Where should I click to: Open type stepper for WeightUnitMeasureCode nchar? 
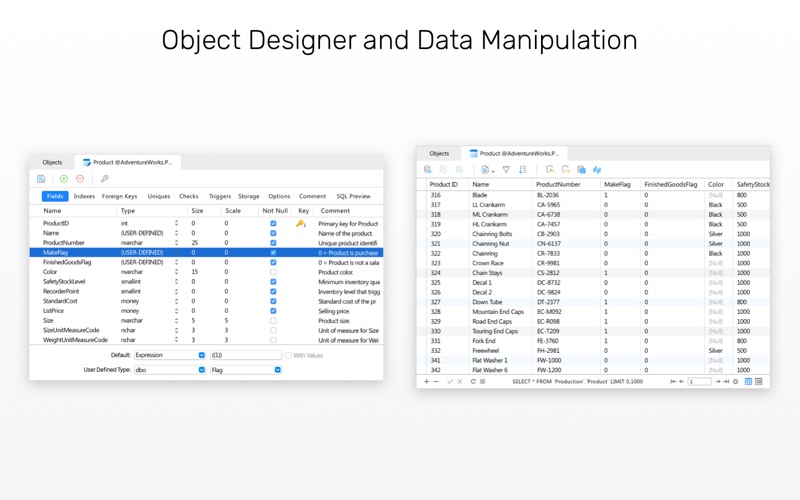point(177,340)
